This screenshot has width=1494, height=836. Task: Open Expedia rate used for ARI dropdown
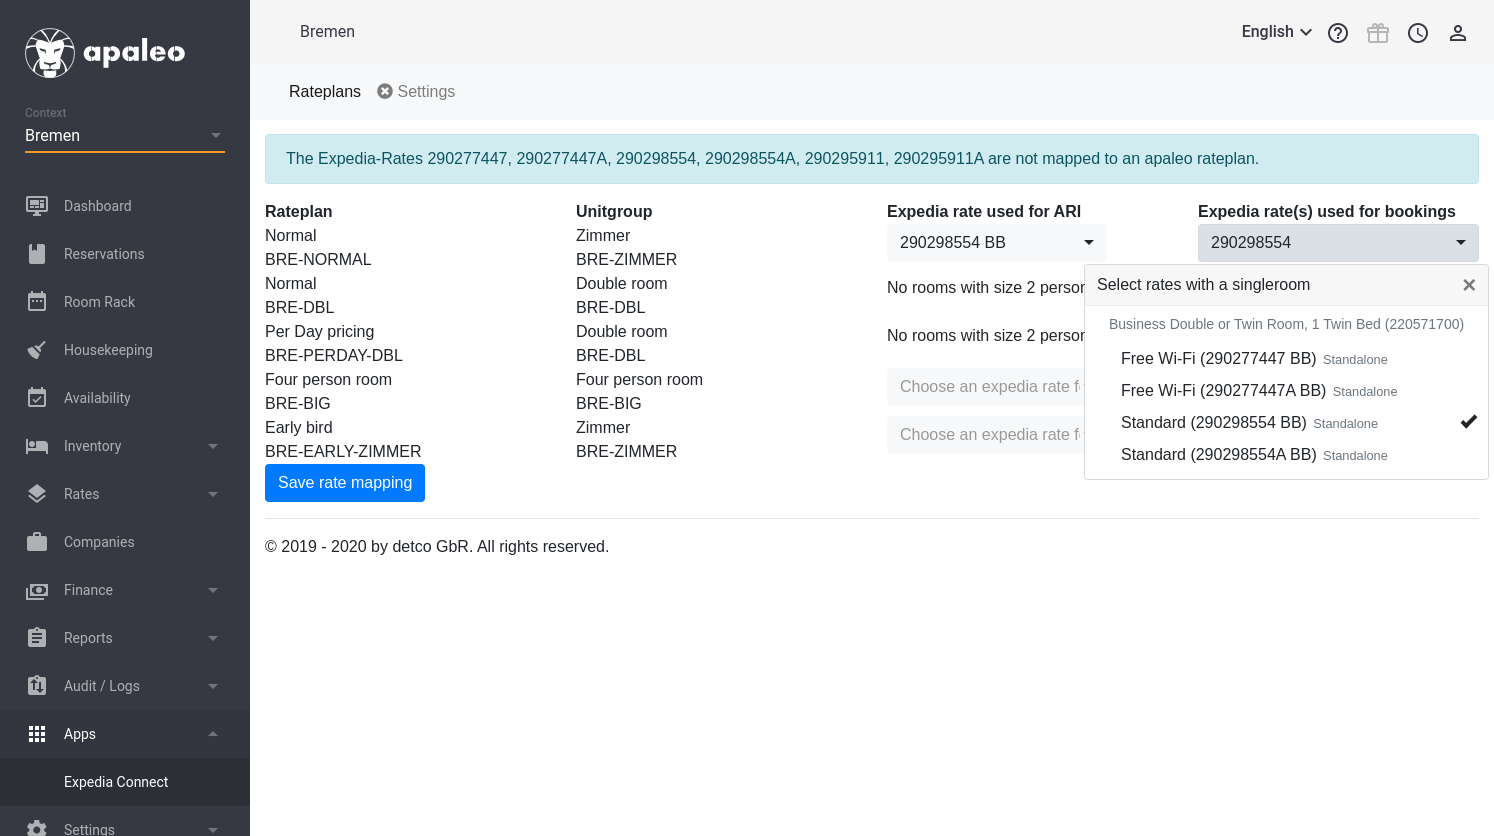[x=996, y=243]
